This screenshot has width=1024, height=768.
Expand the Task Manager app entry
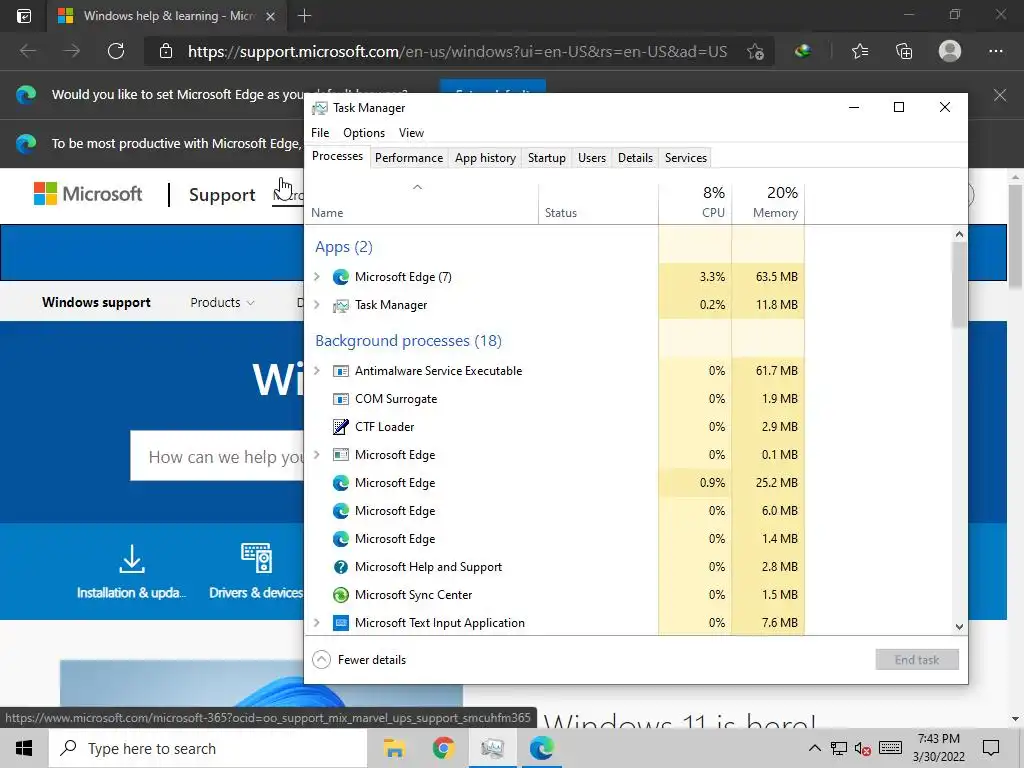[317, 305]
